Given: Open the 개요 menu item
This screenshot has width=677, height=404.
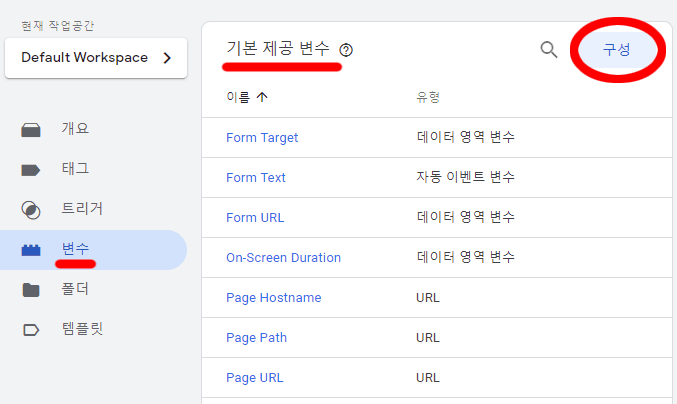Looking at the screenshot, I should pos(76,129).
